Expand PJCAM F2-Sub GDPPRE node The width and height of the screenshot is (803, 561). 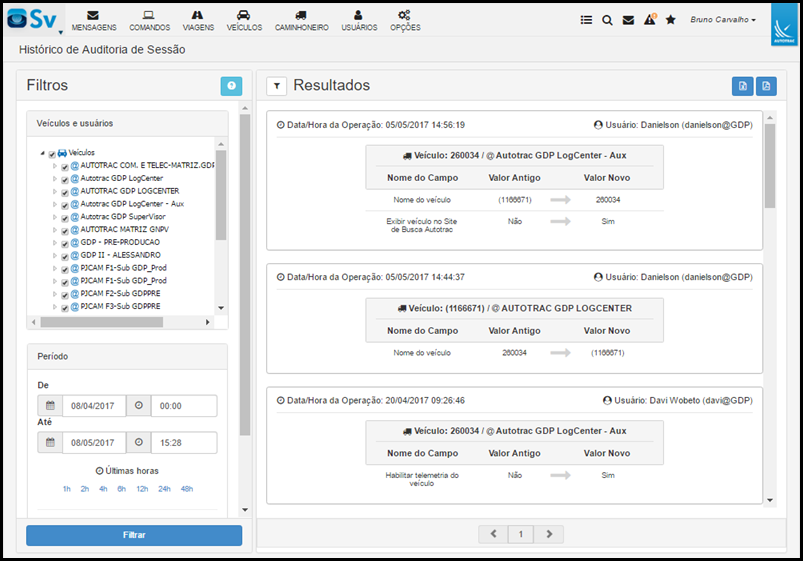tap(55, 294)
